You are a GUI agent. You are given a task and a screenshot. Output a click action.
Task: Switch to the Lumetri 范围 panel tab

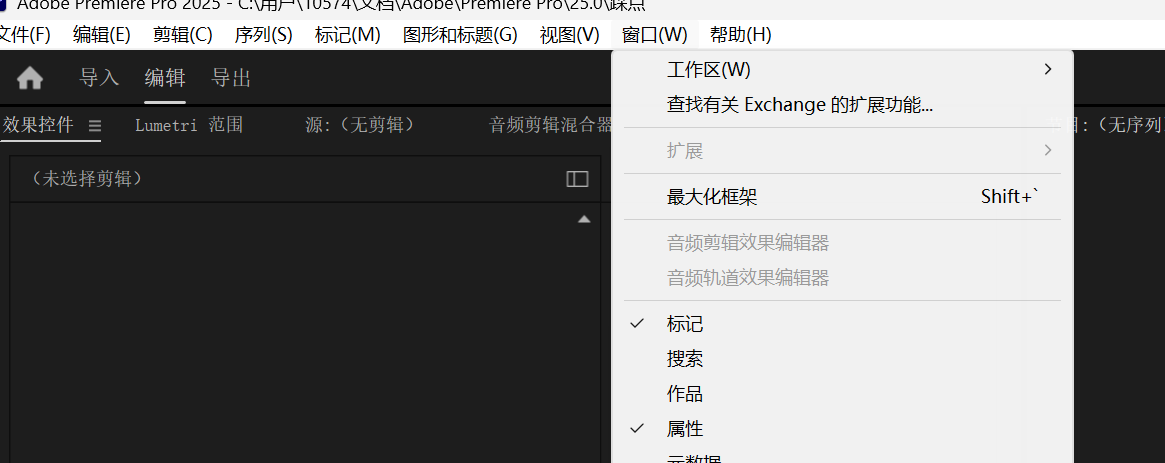coord(189,124)
